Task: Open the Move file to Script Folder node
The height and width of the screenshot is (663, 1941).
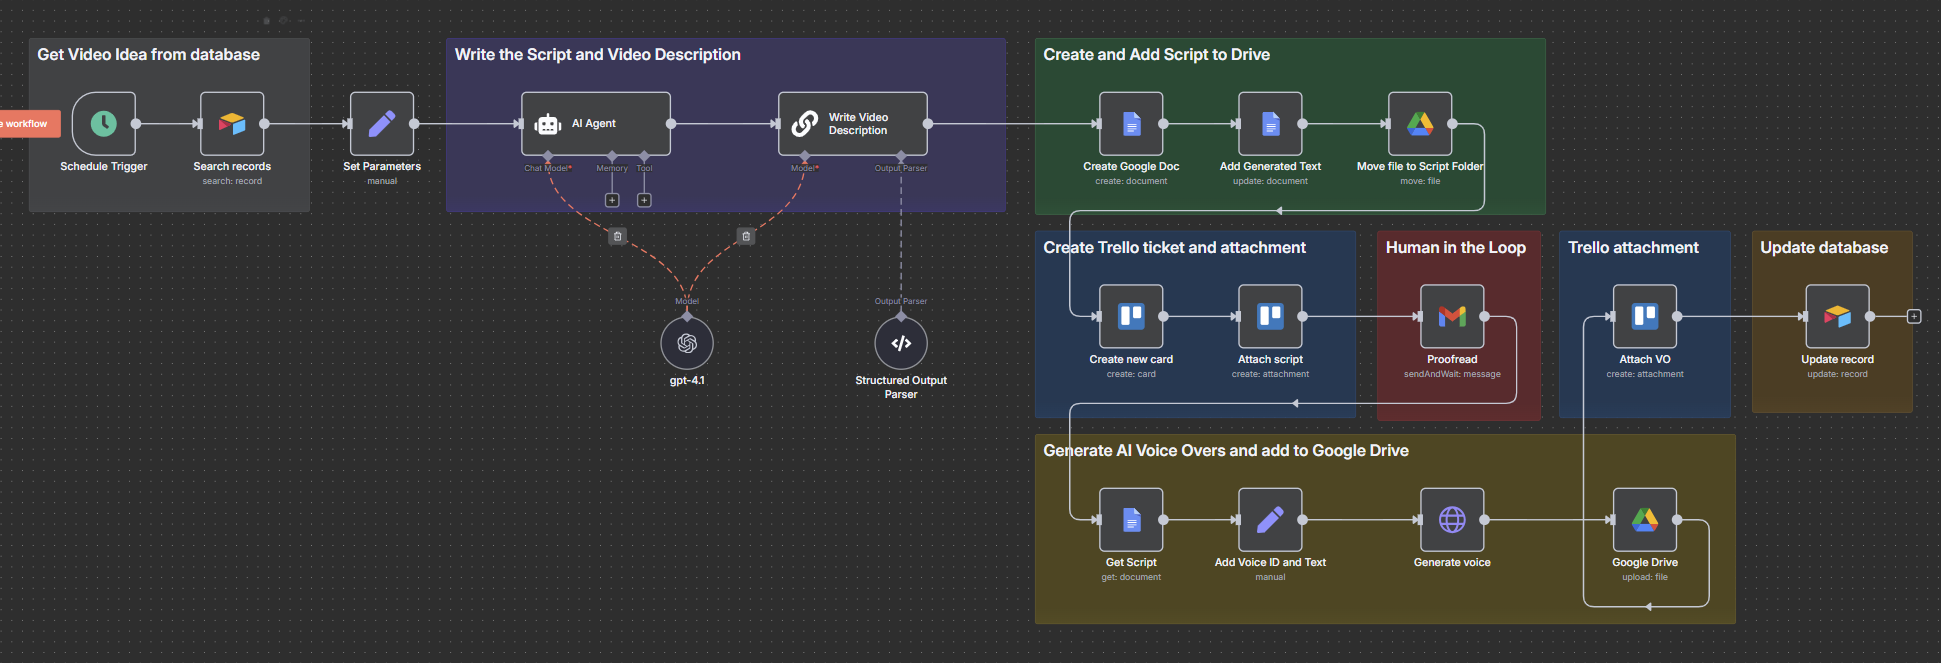Action: coord(1420,124)
